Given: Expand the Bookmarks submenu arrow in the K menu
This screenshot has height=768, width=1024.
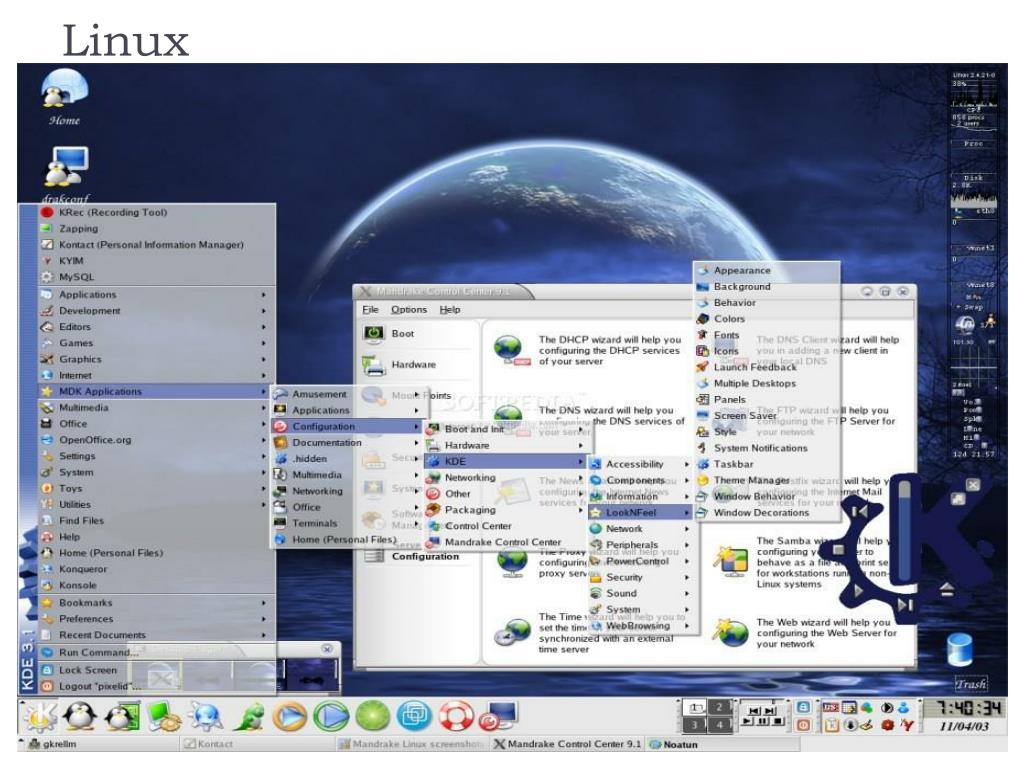Looking at the screenshot, I should (264, 603).
